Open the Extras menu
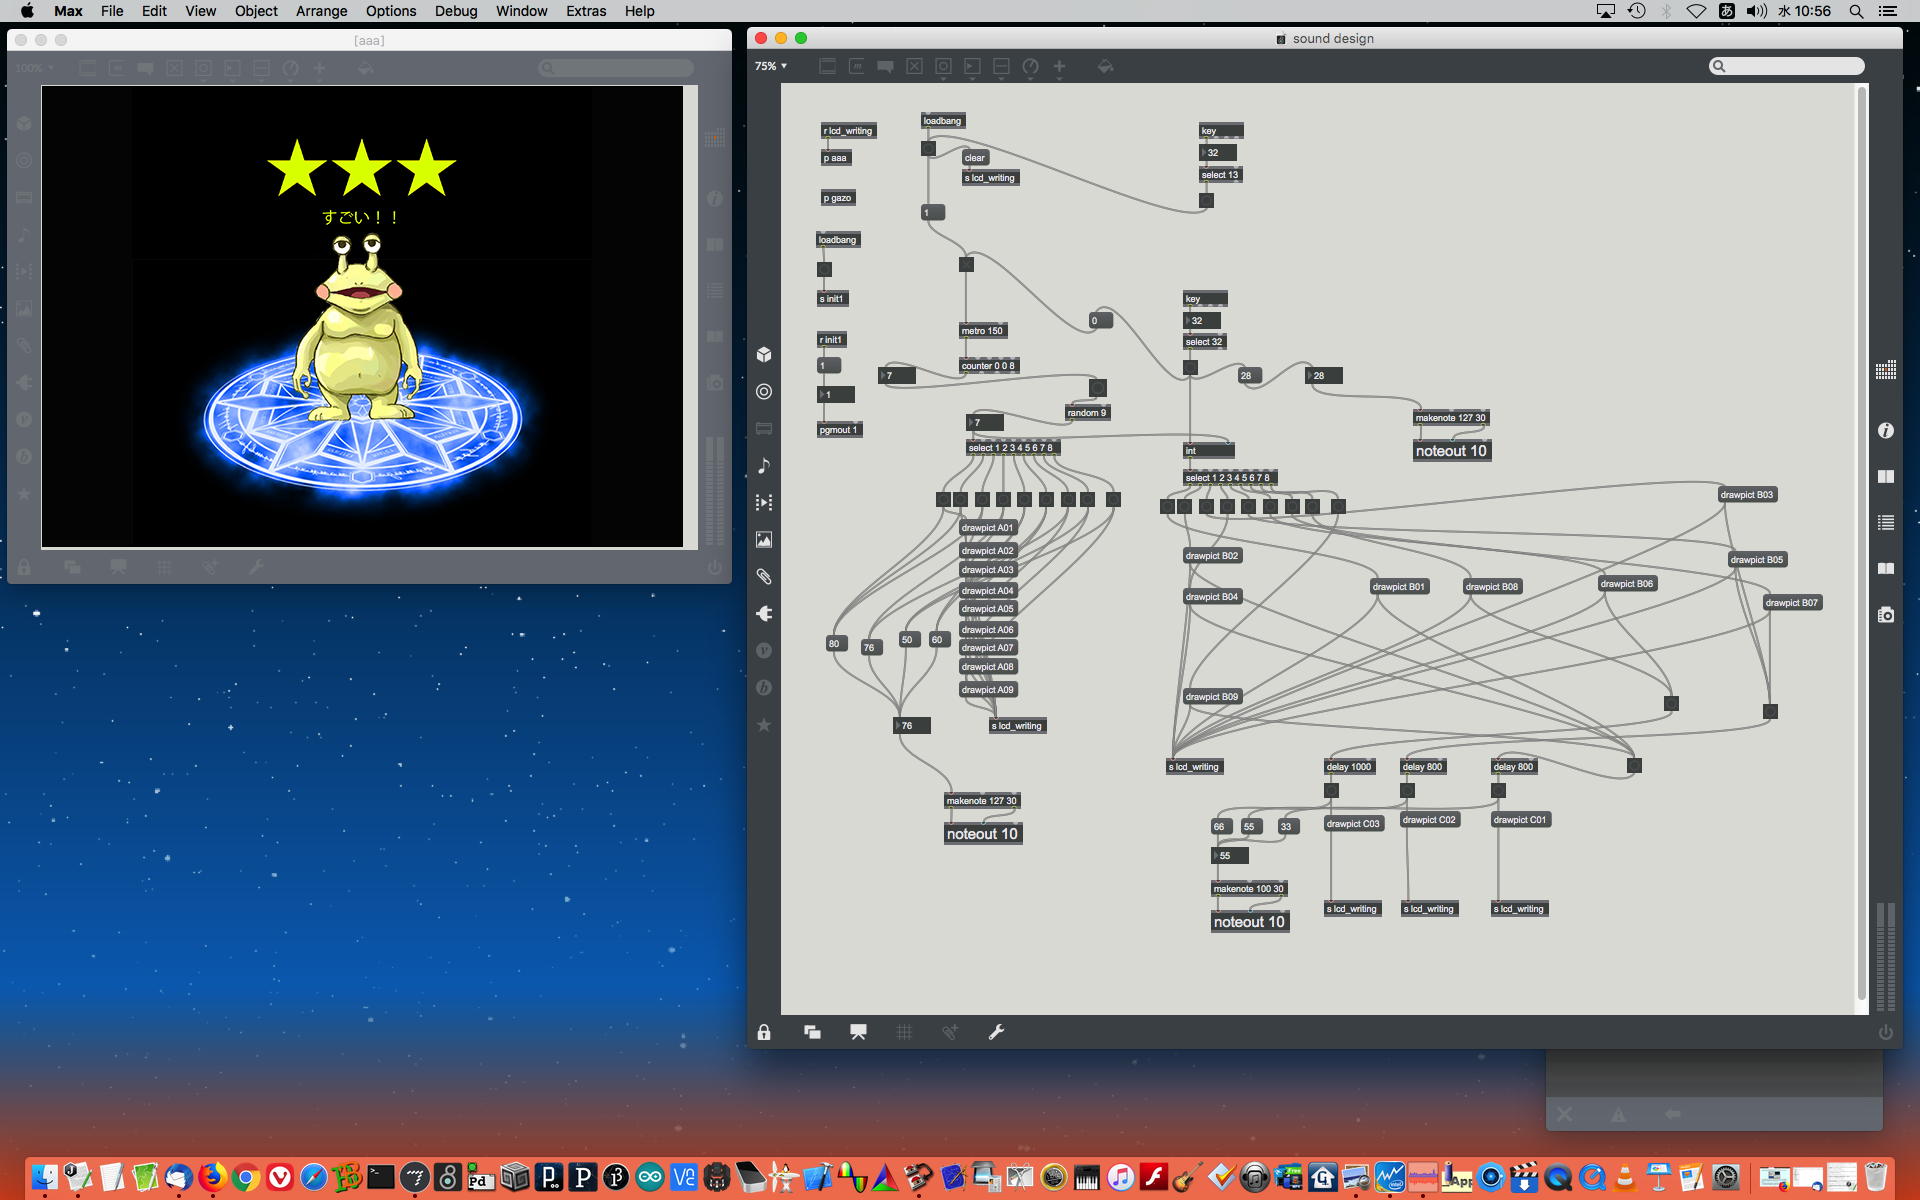1920x1200 pixels. pos(585,11)
